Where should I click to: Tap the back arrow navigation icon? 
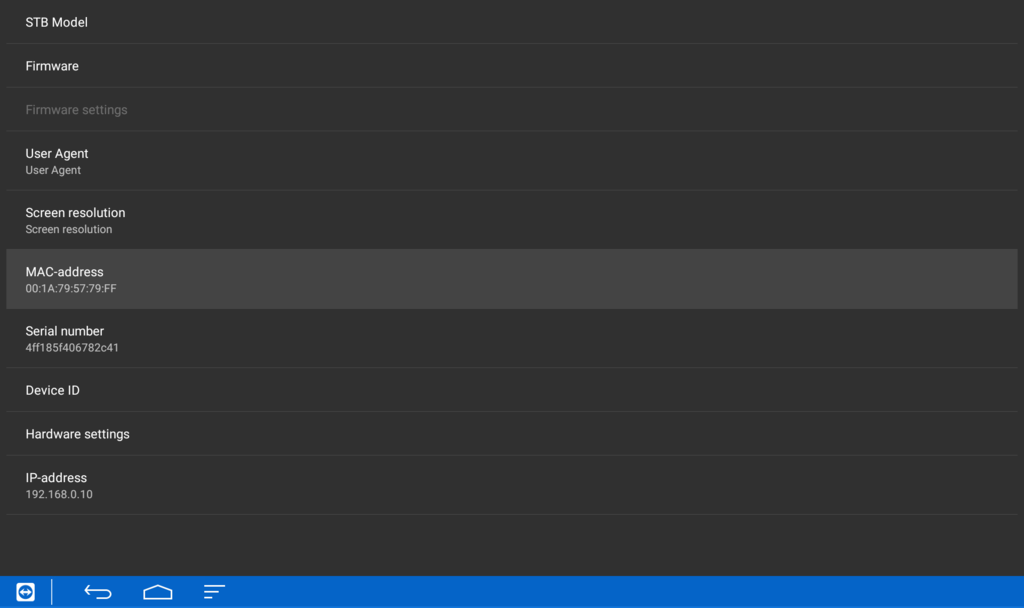point(98,592)
